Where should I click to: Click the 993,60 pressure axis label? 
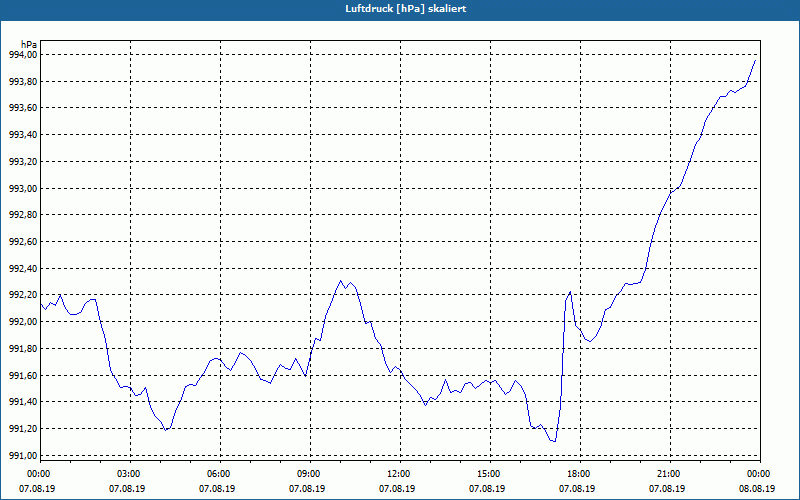tap(23, 108)
